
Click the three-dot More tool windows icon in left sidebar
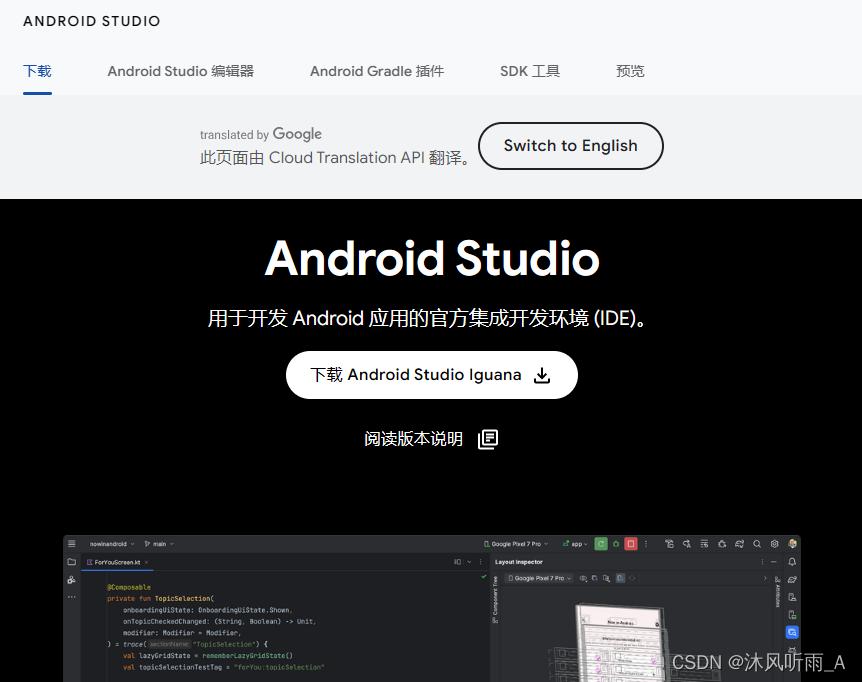71,597
